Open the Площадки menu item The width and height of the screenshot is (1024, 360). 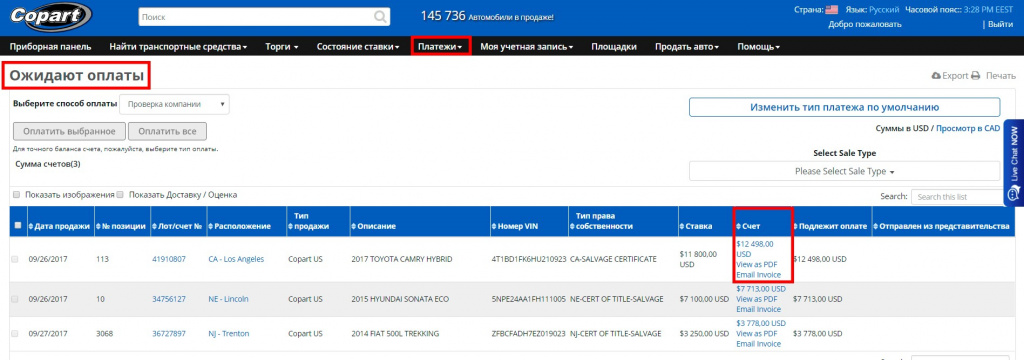(x=614, y=47)
